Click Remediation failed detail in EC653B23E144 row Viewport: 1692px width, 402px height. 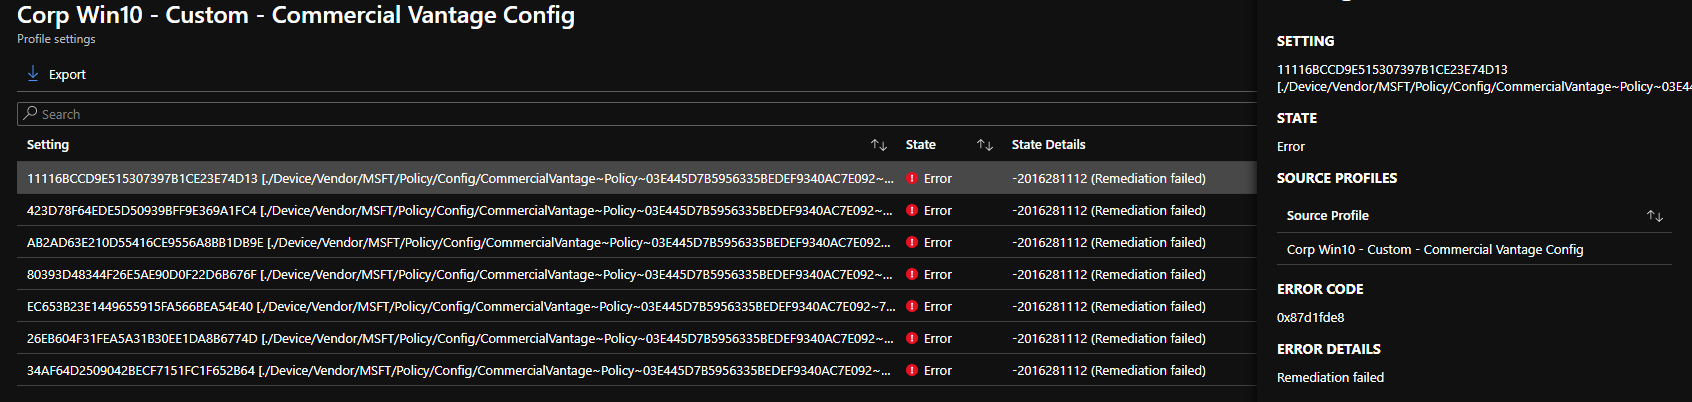coord(1109,307)
